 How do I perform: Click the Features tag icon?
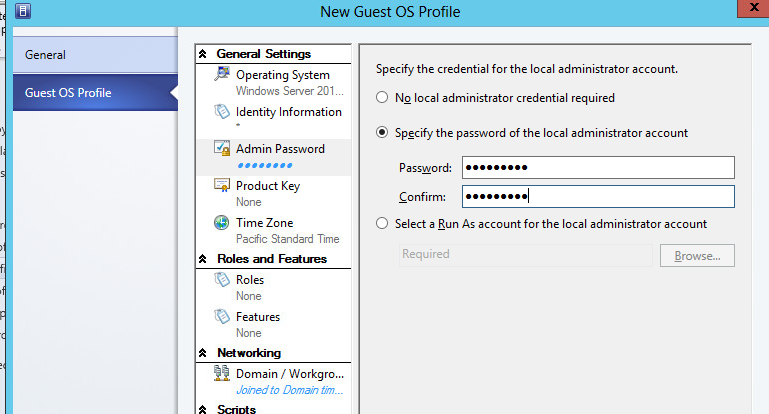pos(222,316)
